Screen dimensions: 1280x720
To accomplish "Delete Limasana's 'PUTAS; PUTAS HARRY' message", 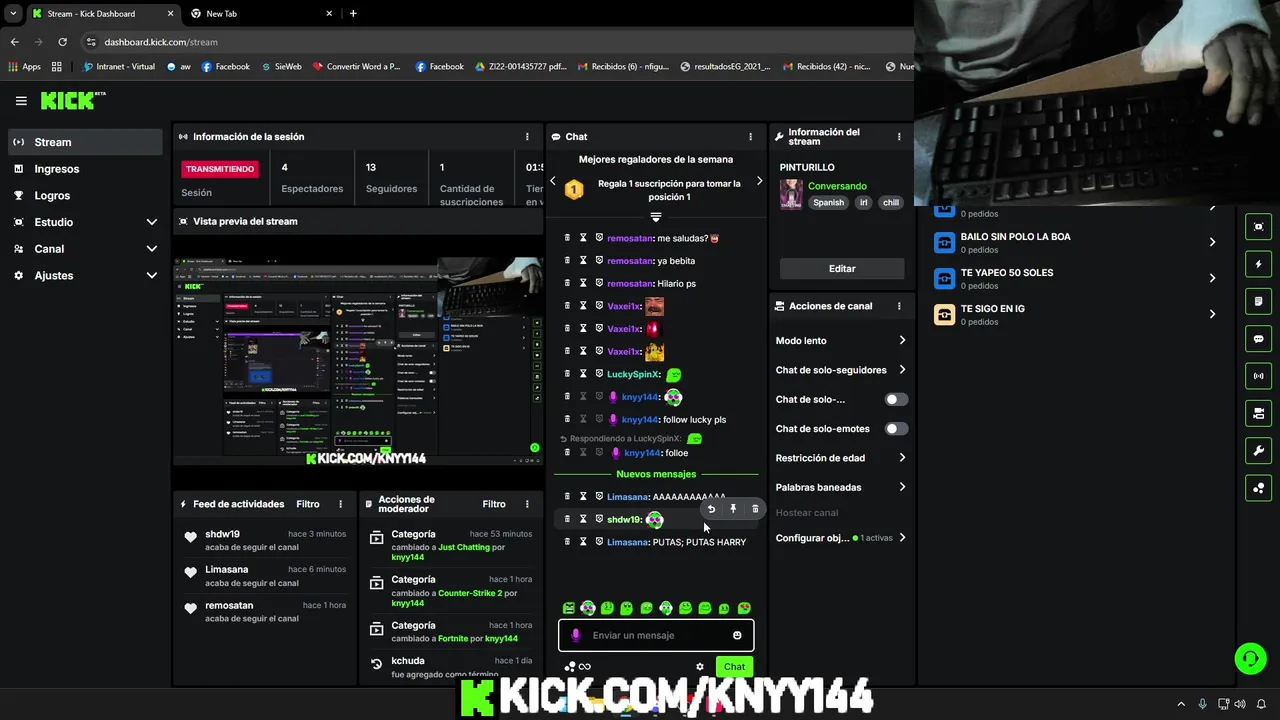I will point(567,542).
